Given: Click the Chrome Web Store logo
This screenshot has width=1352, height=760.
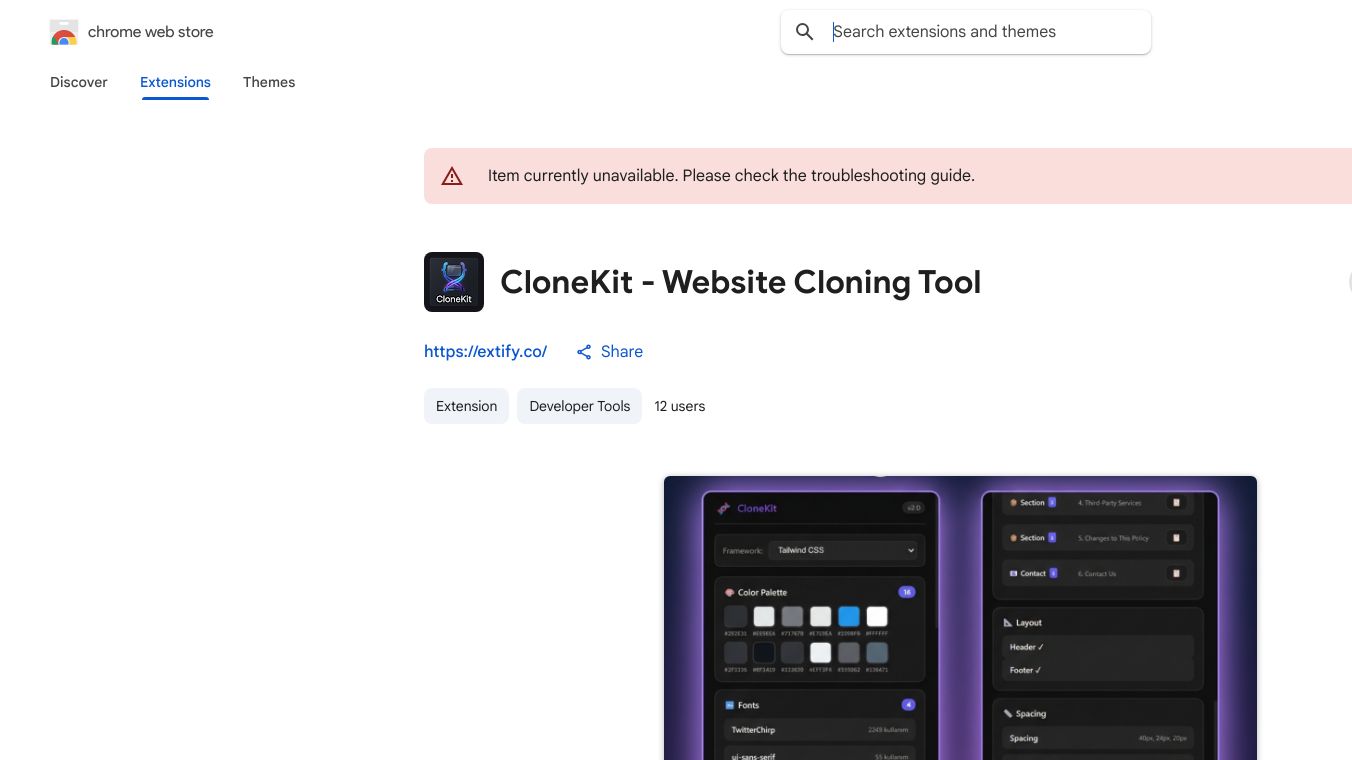Looking at the screenshot, I should coord(63,31).
